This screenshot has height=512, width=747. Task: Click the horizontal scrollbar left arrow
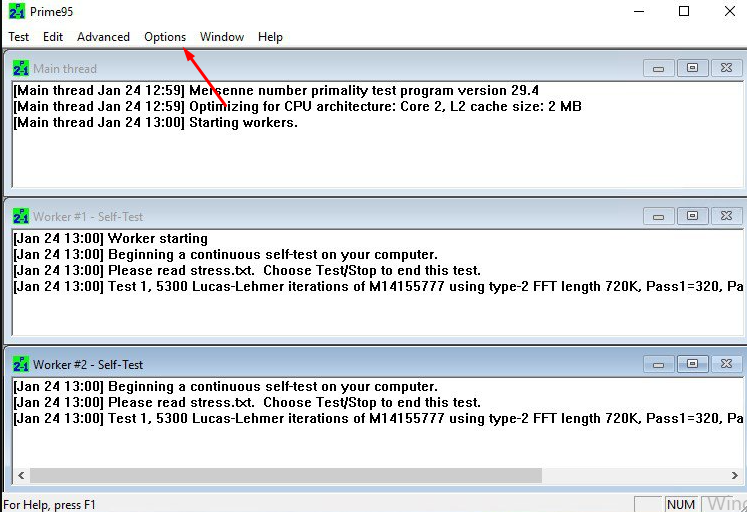pos(21,475)
